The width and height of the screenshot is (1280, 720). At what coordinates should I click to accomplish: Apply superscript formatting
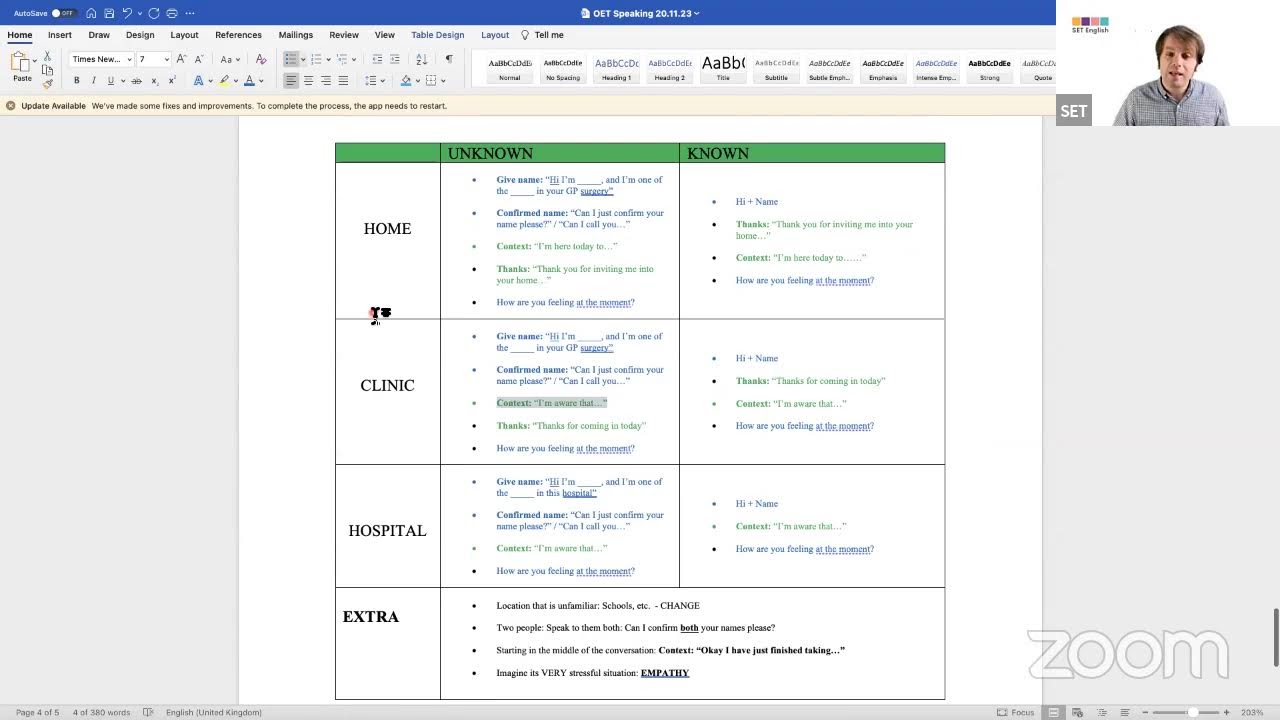172,81
